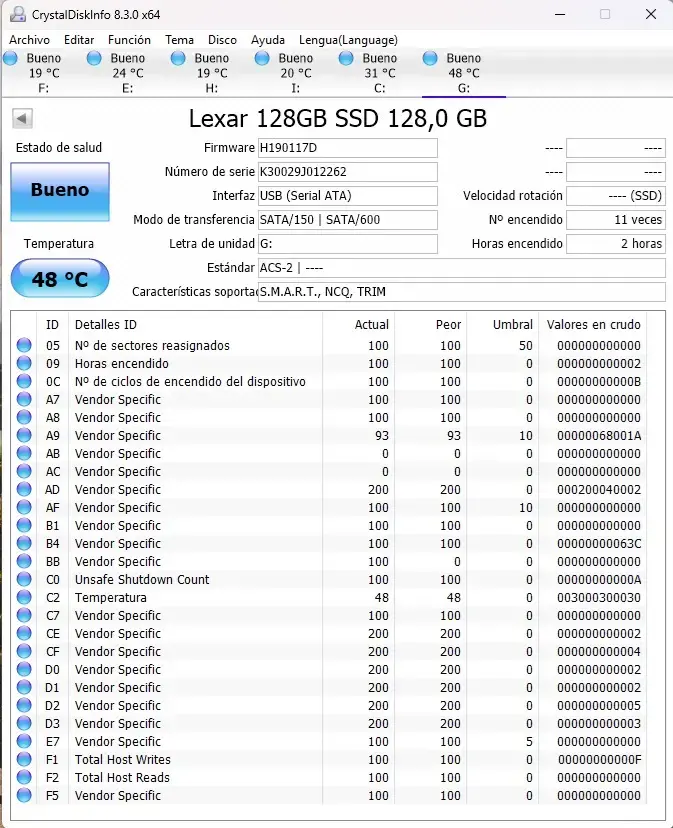Click the blue orb of Unsafe Shutdown Count

click(x=24, y=579)
